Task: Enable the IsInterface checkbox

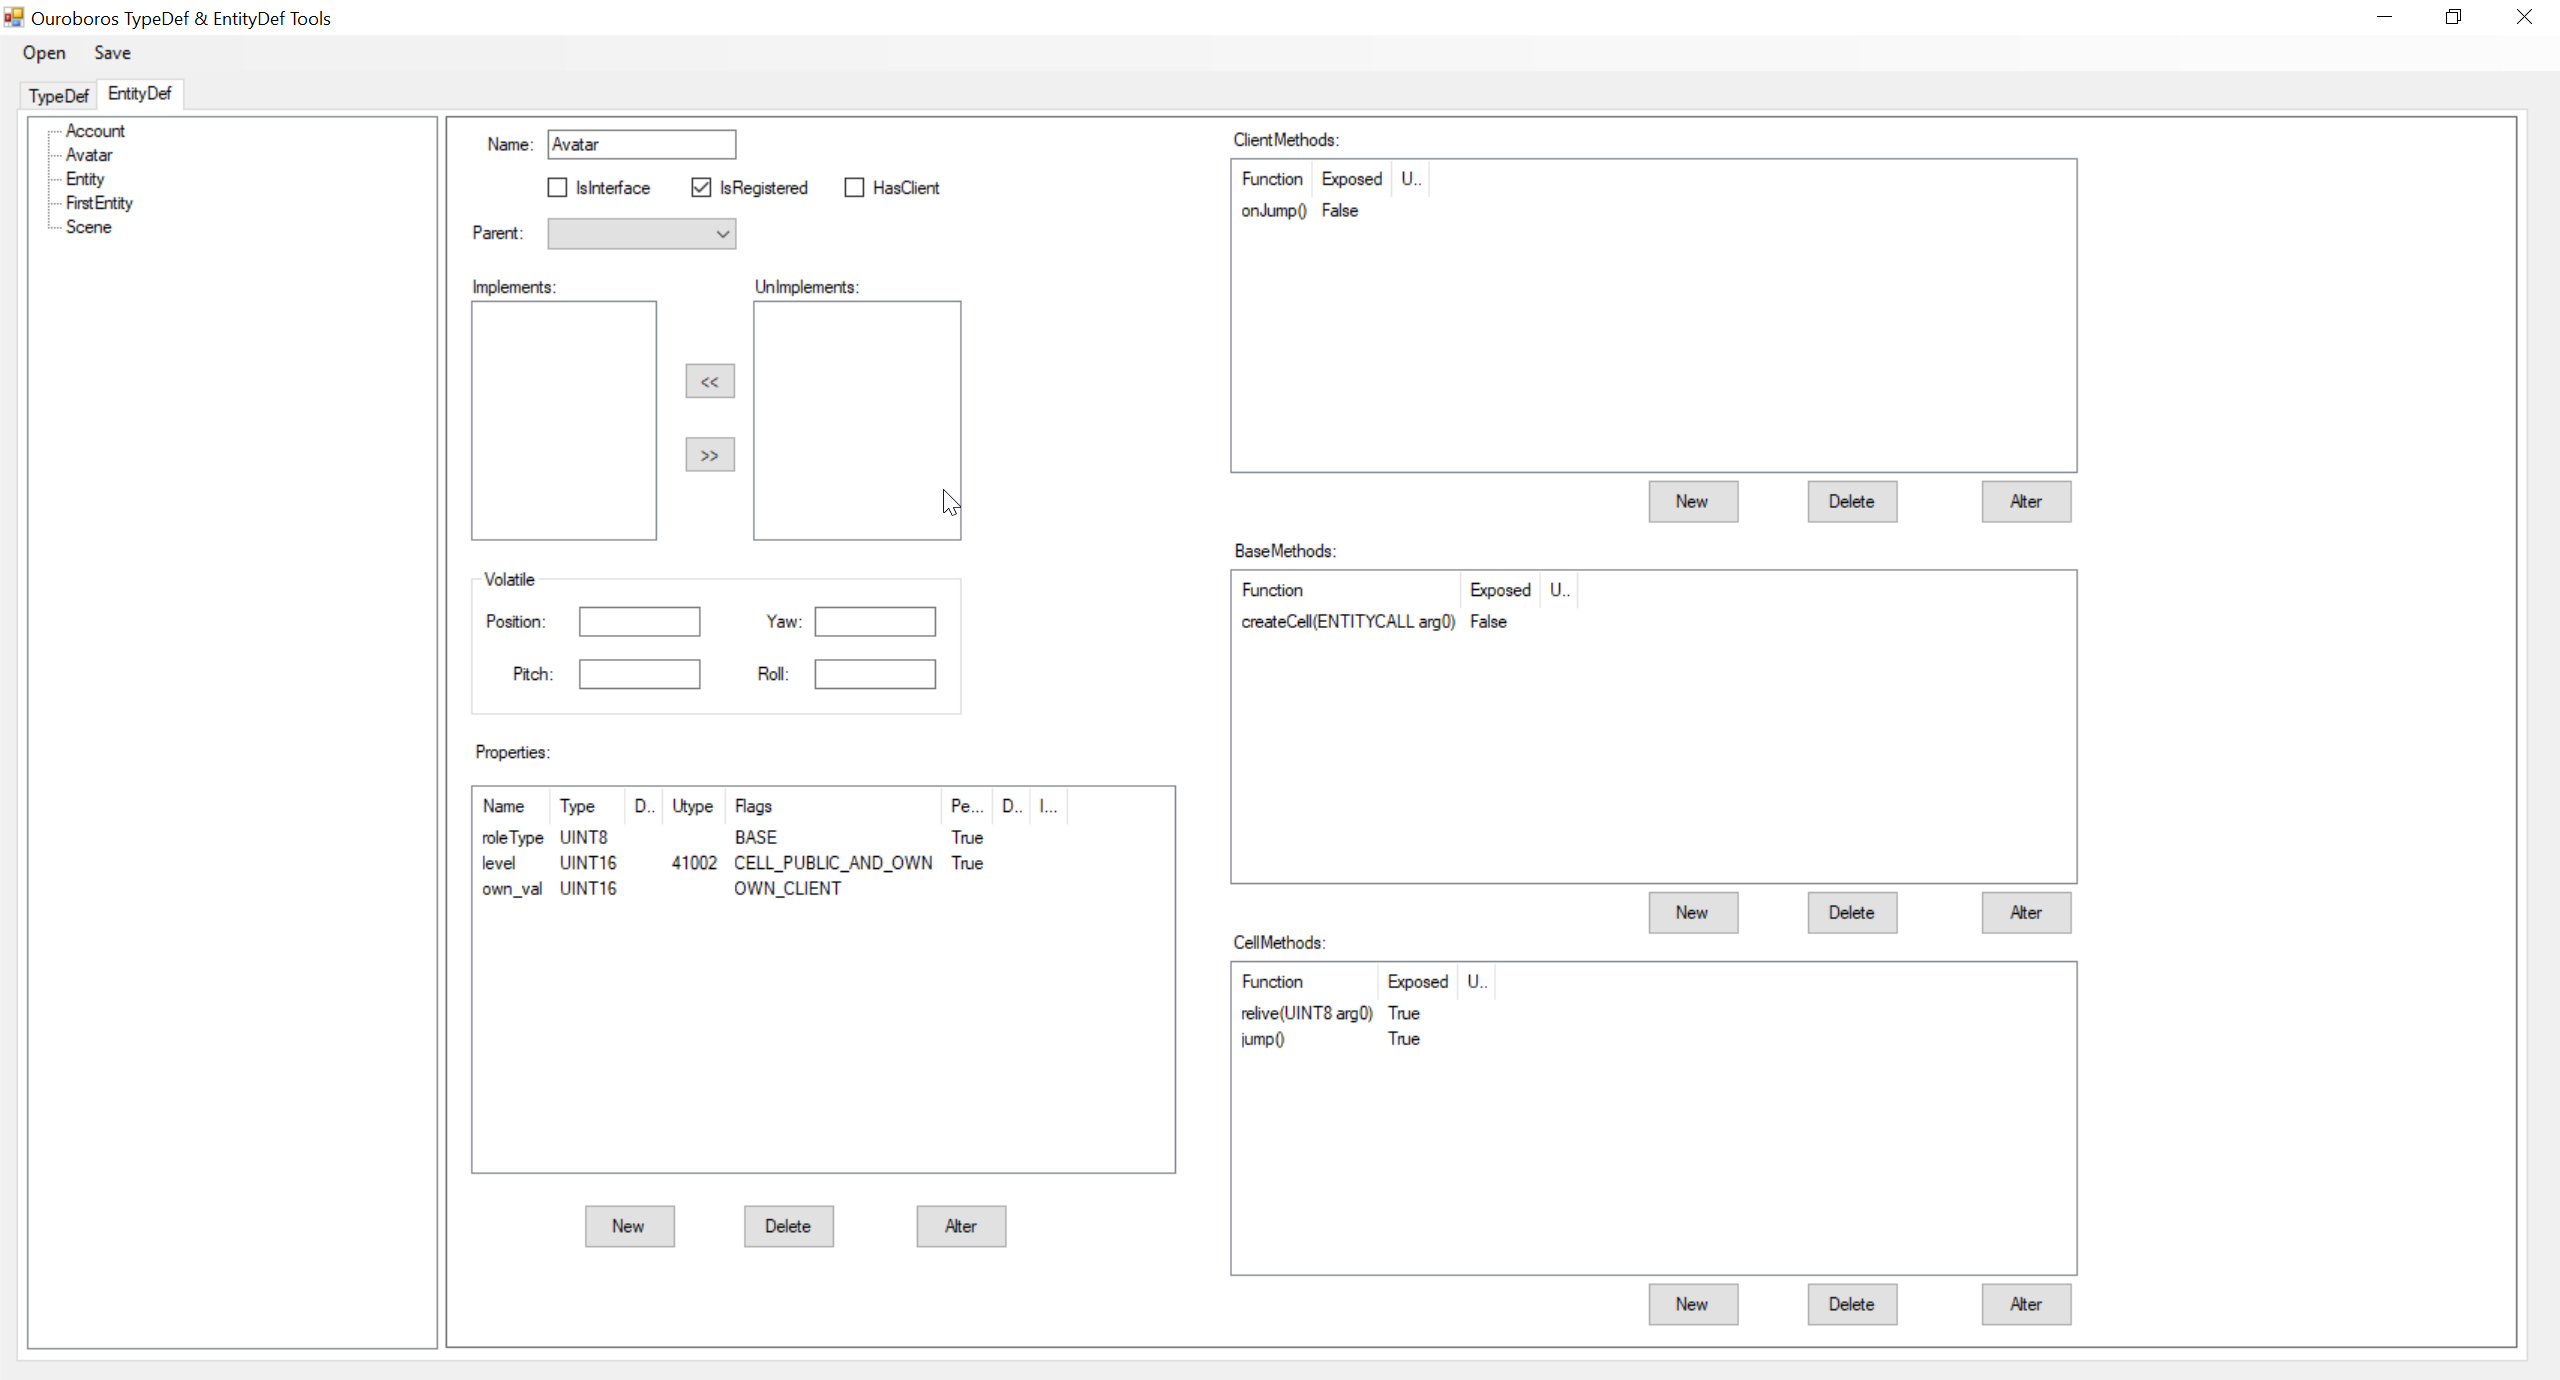Action: point(558,187)
